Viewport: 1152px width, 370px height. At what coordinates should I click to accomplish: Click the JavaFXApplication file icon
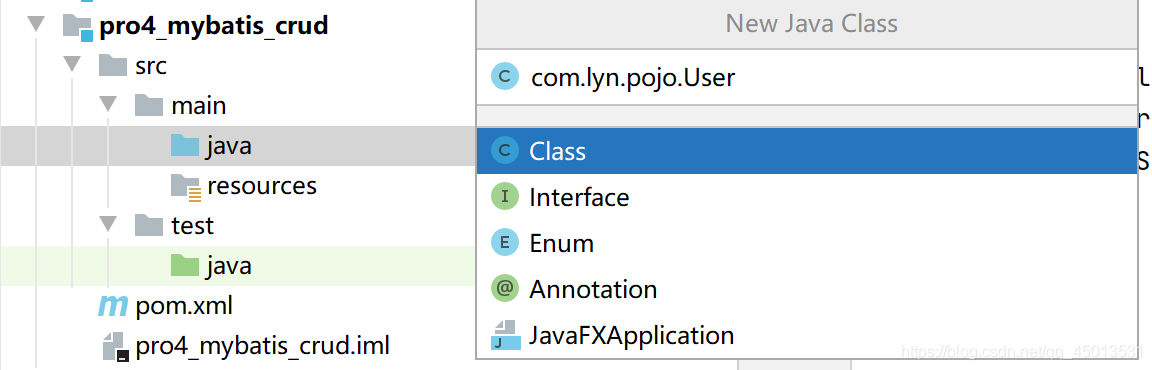[x=505, y=335]
